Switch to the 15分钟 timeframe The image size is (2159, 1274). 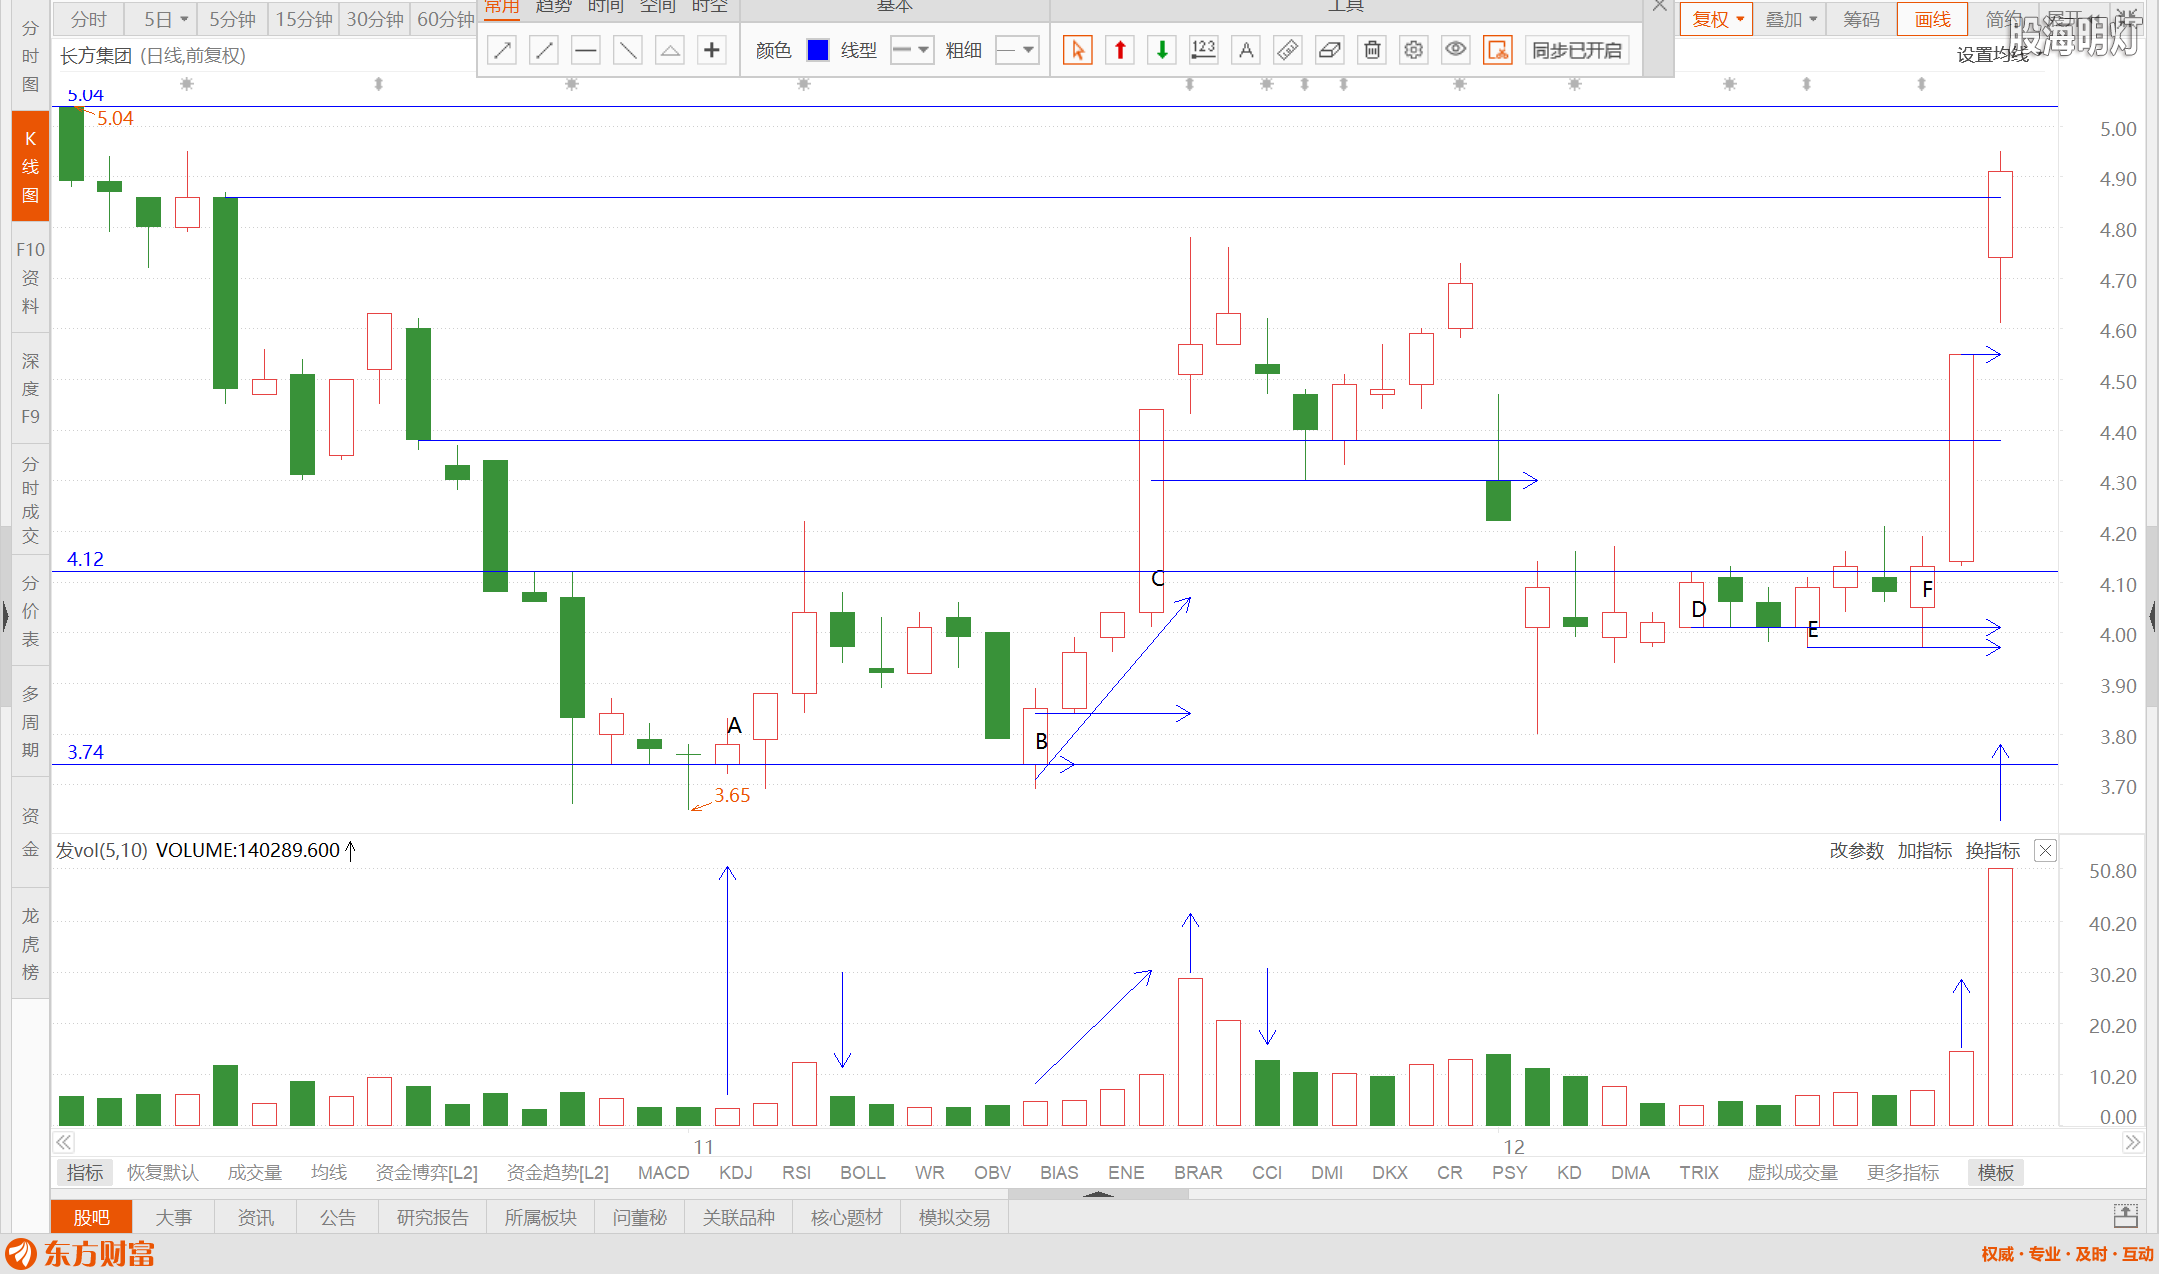click(x=304, y=19)
